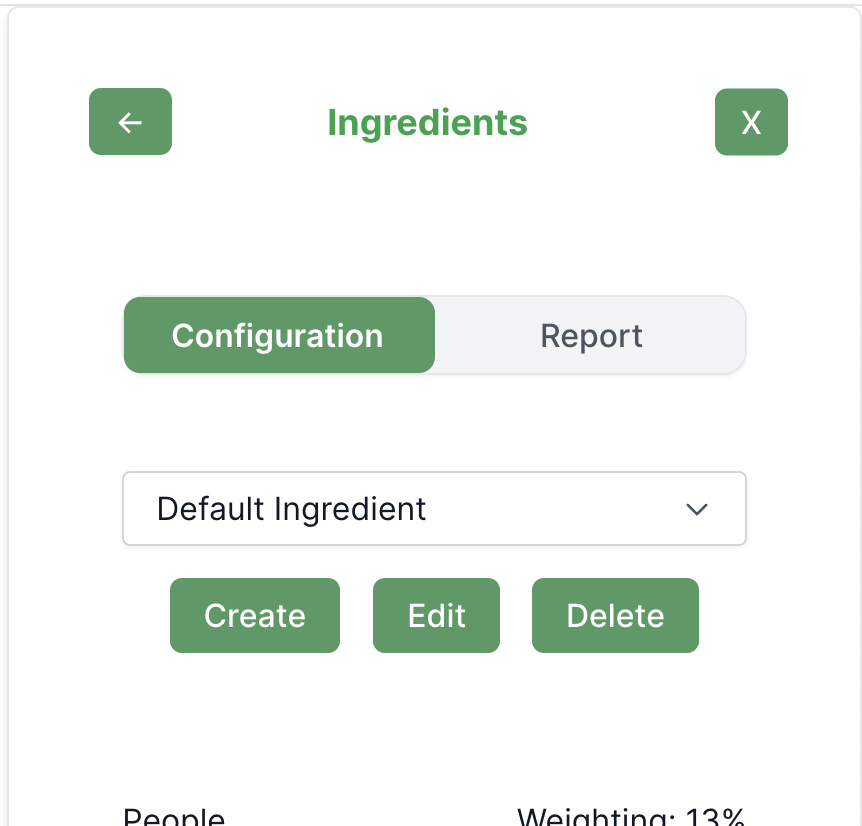Expand the ingredient selector chevron arrow
The width and height of the screenshot is (862, 826).
point(697,509)
